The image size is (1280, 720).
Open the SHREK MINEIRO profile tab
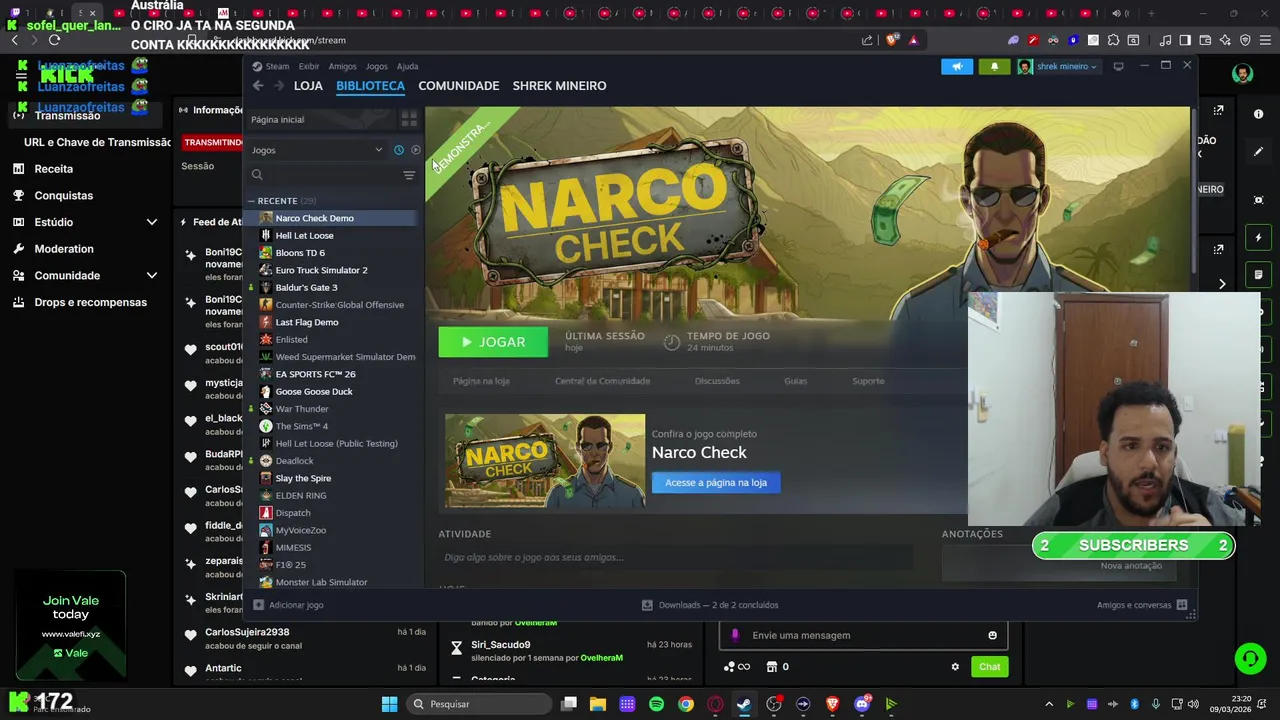[x=559, y=86]
